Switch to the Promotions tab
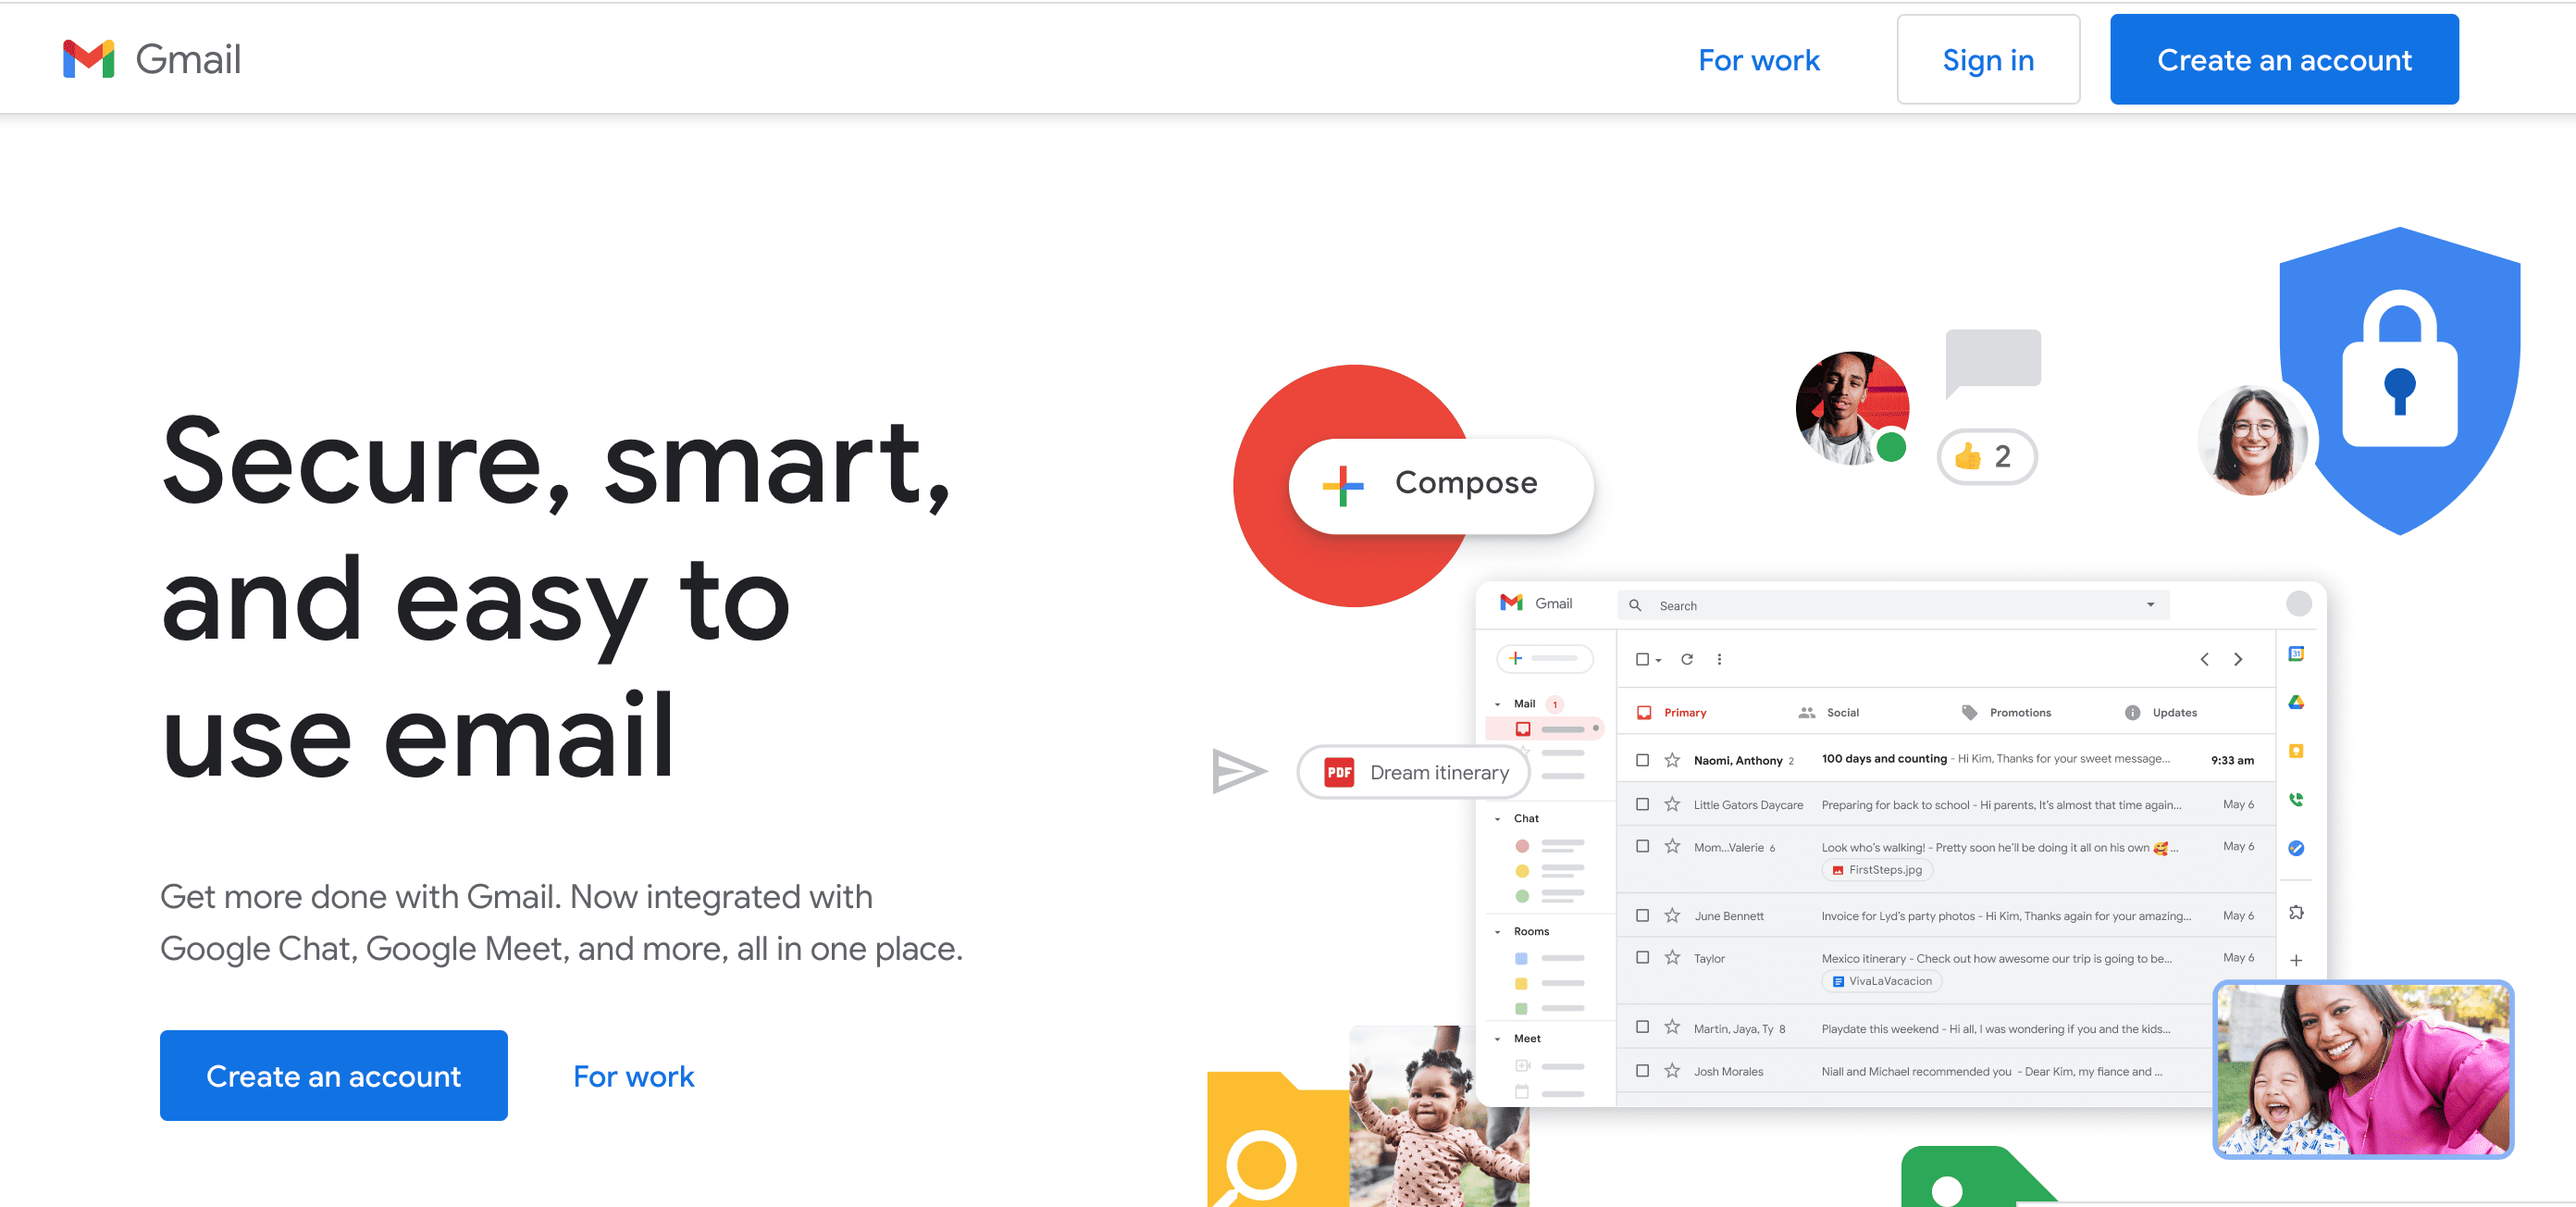Viewport: 2576px width, 1207px height. (x=2006, y=712)
